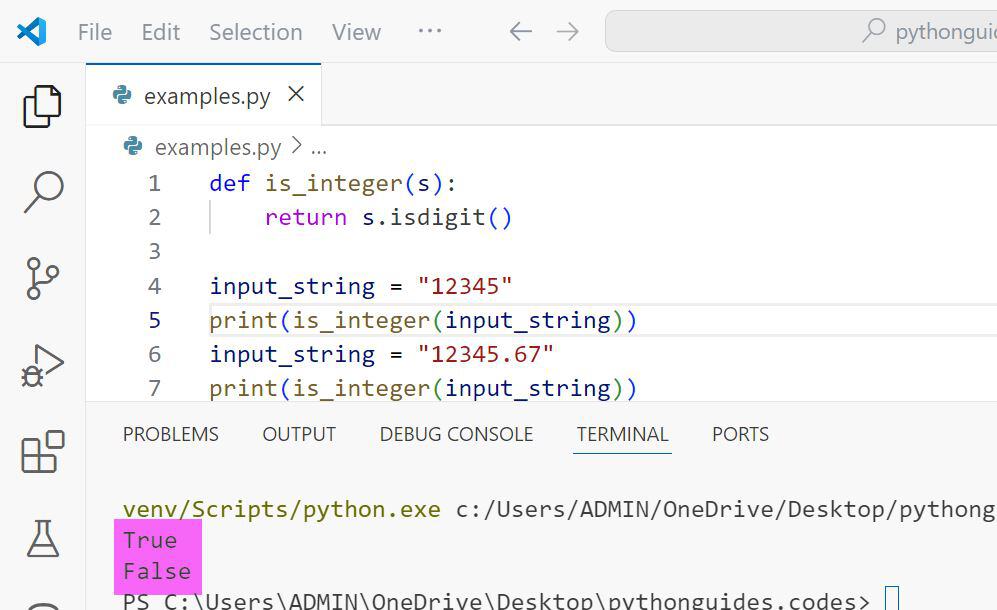Close the examples.py editor tab
Image resolution: width=997 pixels, height=610 pixels.
pos(295,95)
